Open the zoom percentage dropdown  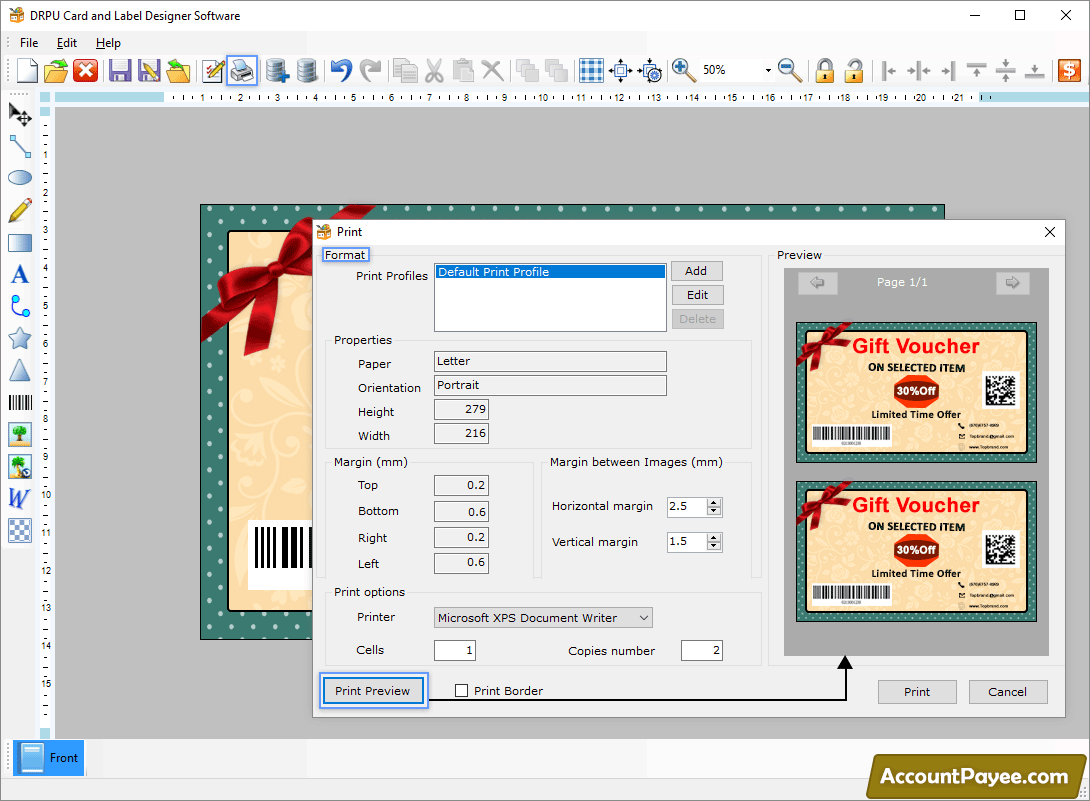pos(768,70)
